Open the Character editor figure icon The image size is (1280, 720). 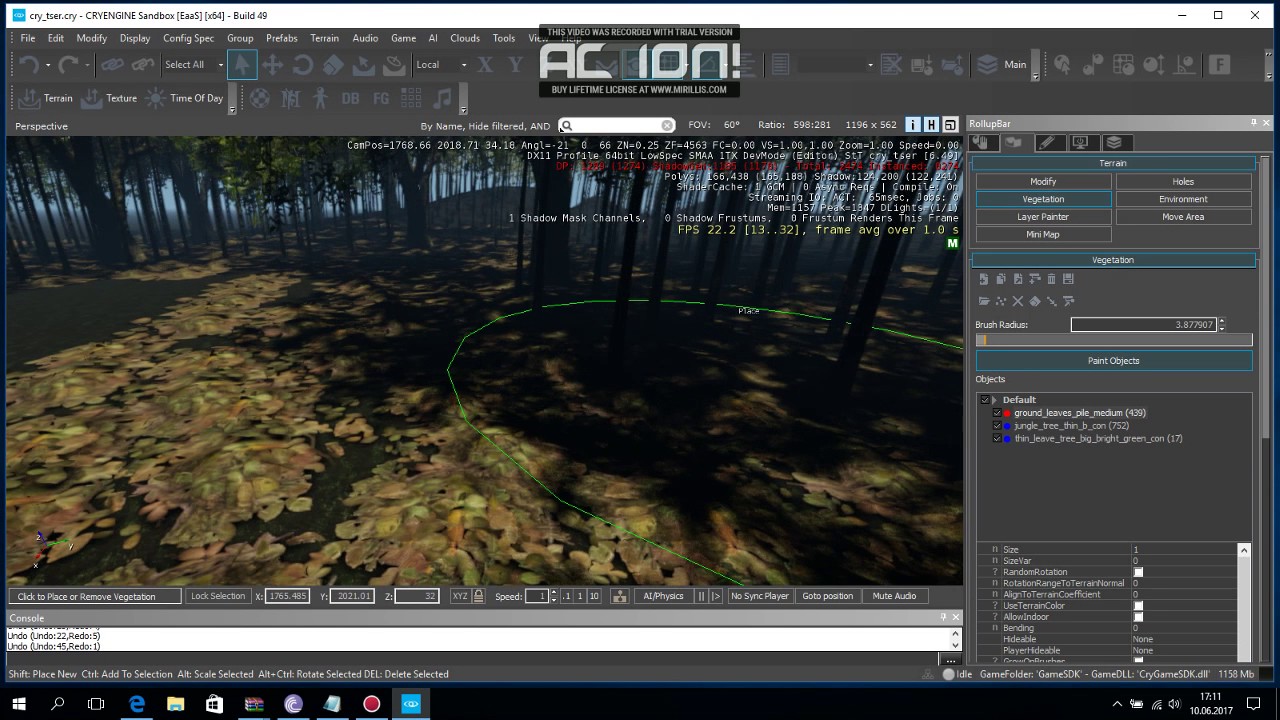[320, 98]
